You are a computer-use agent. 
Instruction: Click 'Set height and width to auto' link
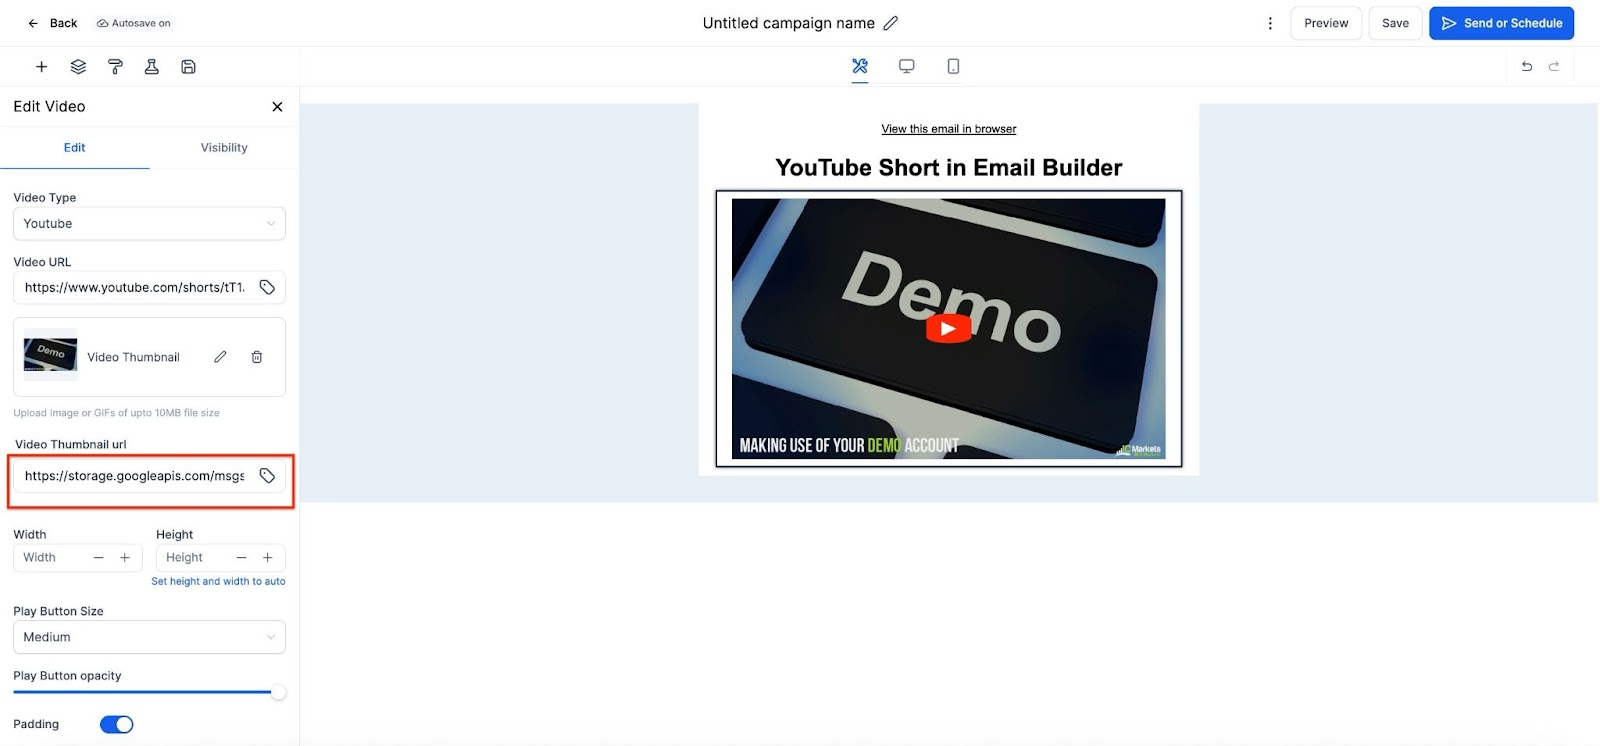pos(218,581)
